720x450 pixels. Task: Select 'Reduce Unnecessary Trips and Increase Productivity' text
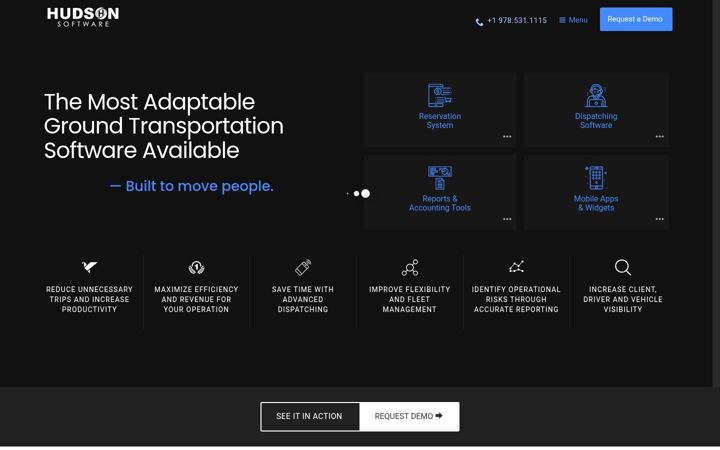pos(89,299)
